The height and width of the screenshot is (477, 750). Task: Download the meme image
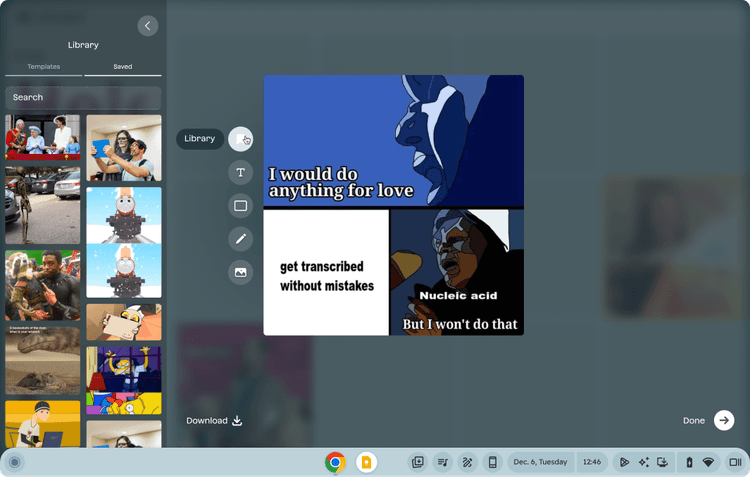[x=214, y=421]
